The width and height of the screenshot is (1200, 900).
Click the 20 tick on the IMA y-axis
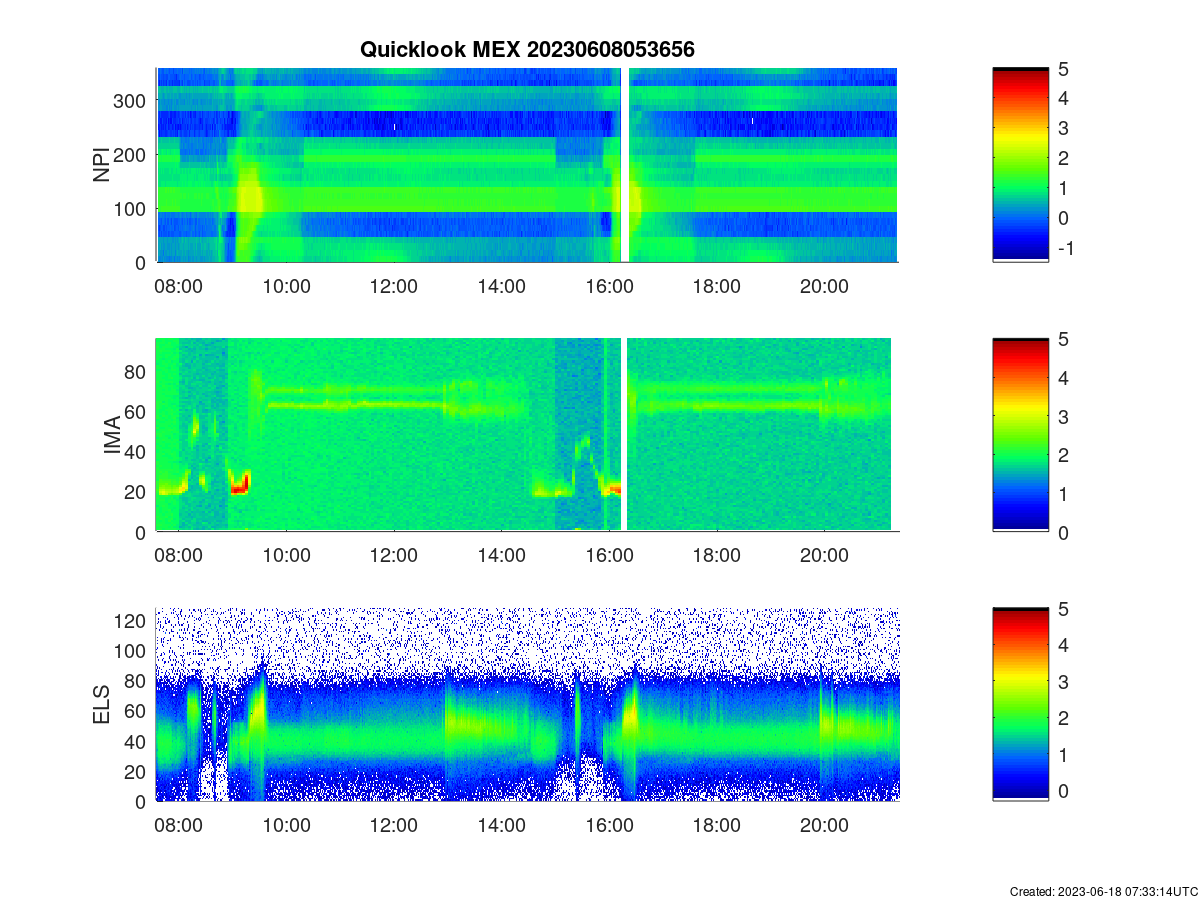136,492
